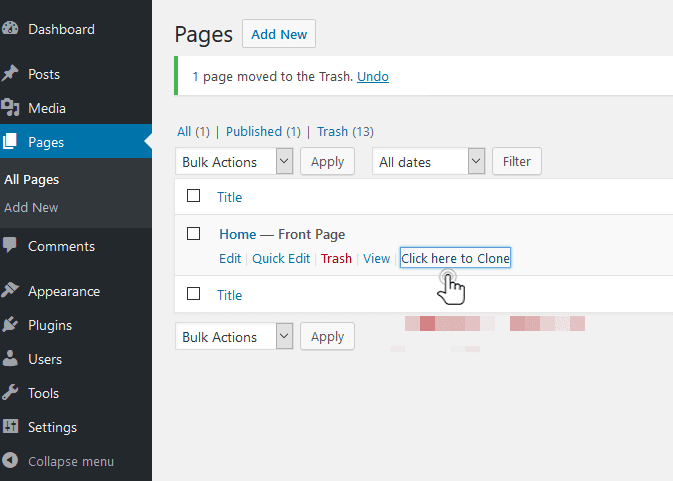Viewport: 673px width, 481px height.
Task: Open the bottom Bulk Actions dropdown
Action: [x=234, y=336]
